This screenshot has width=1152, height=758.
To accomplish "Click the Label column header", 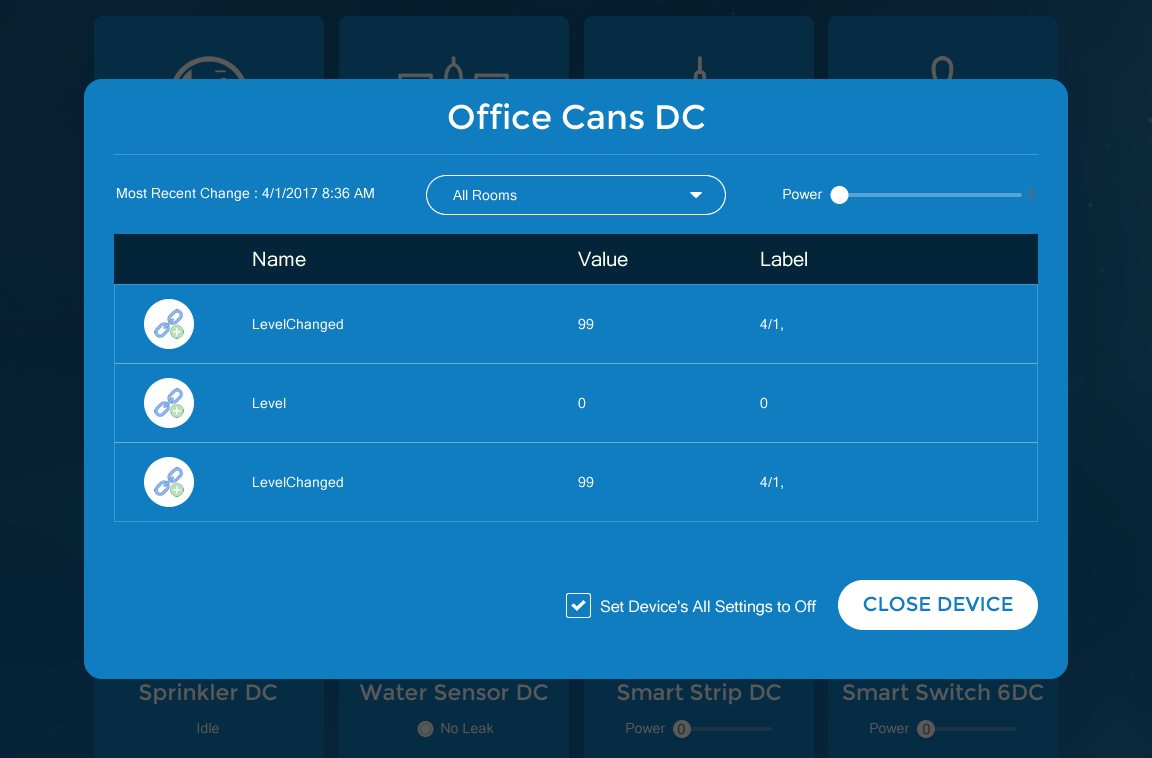I will (784, 259).
